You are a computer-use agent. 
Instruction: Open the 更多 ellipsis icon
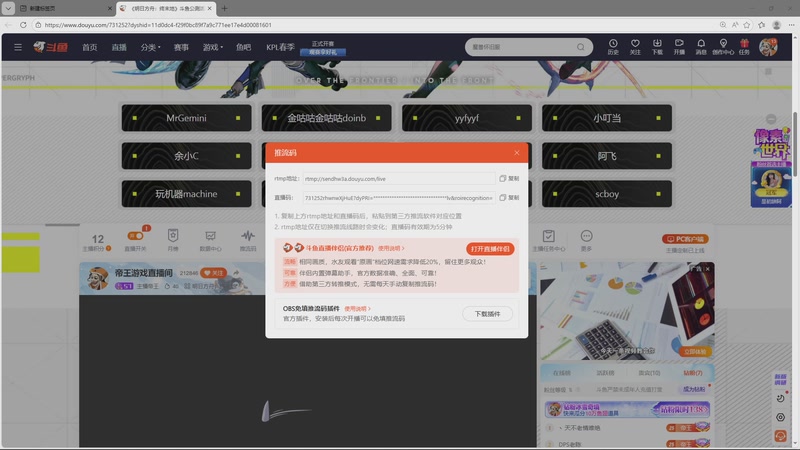586,236
